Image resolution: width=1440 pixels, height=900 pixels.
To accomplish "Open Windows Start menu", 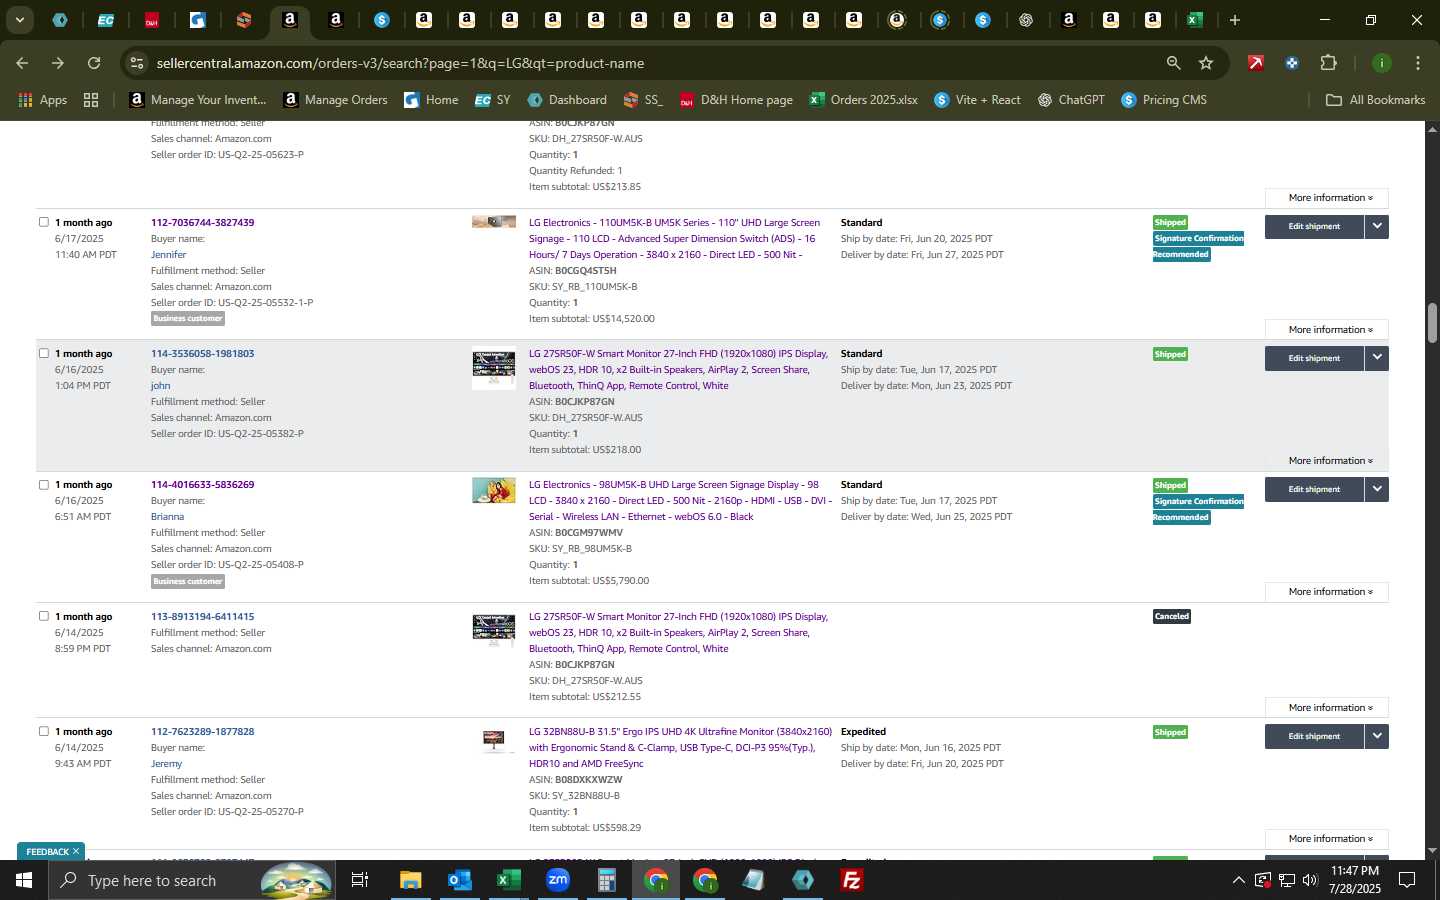I will point(24,880).
